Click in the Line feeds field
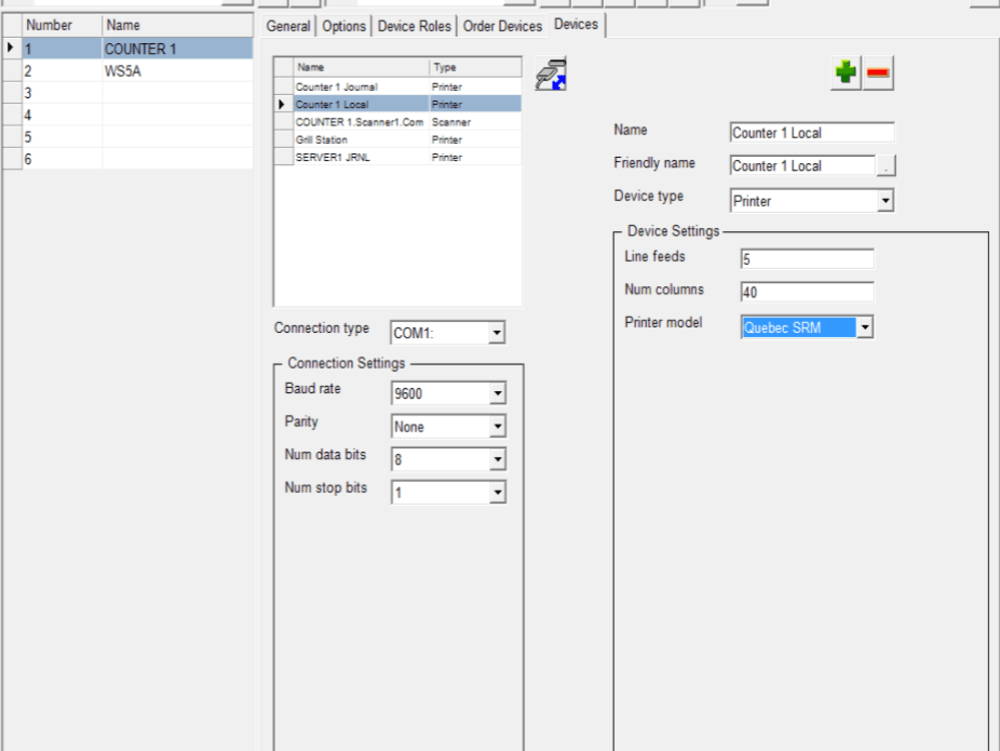This screenshot has width=1000, height=751. (805, 258)
